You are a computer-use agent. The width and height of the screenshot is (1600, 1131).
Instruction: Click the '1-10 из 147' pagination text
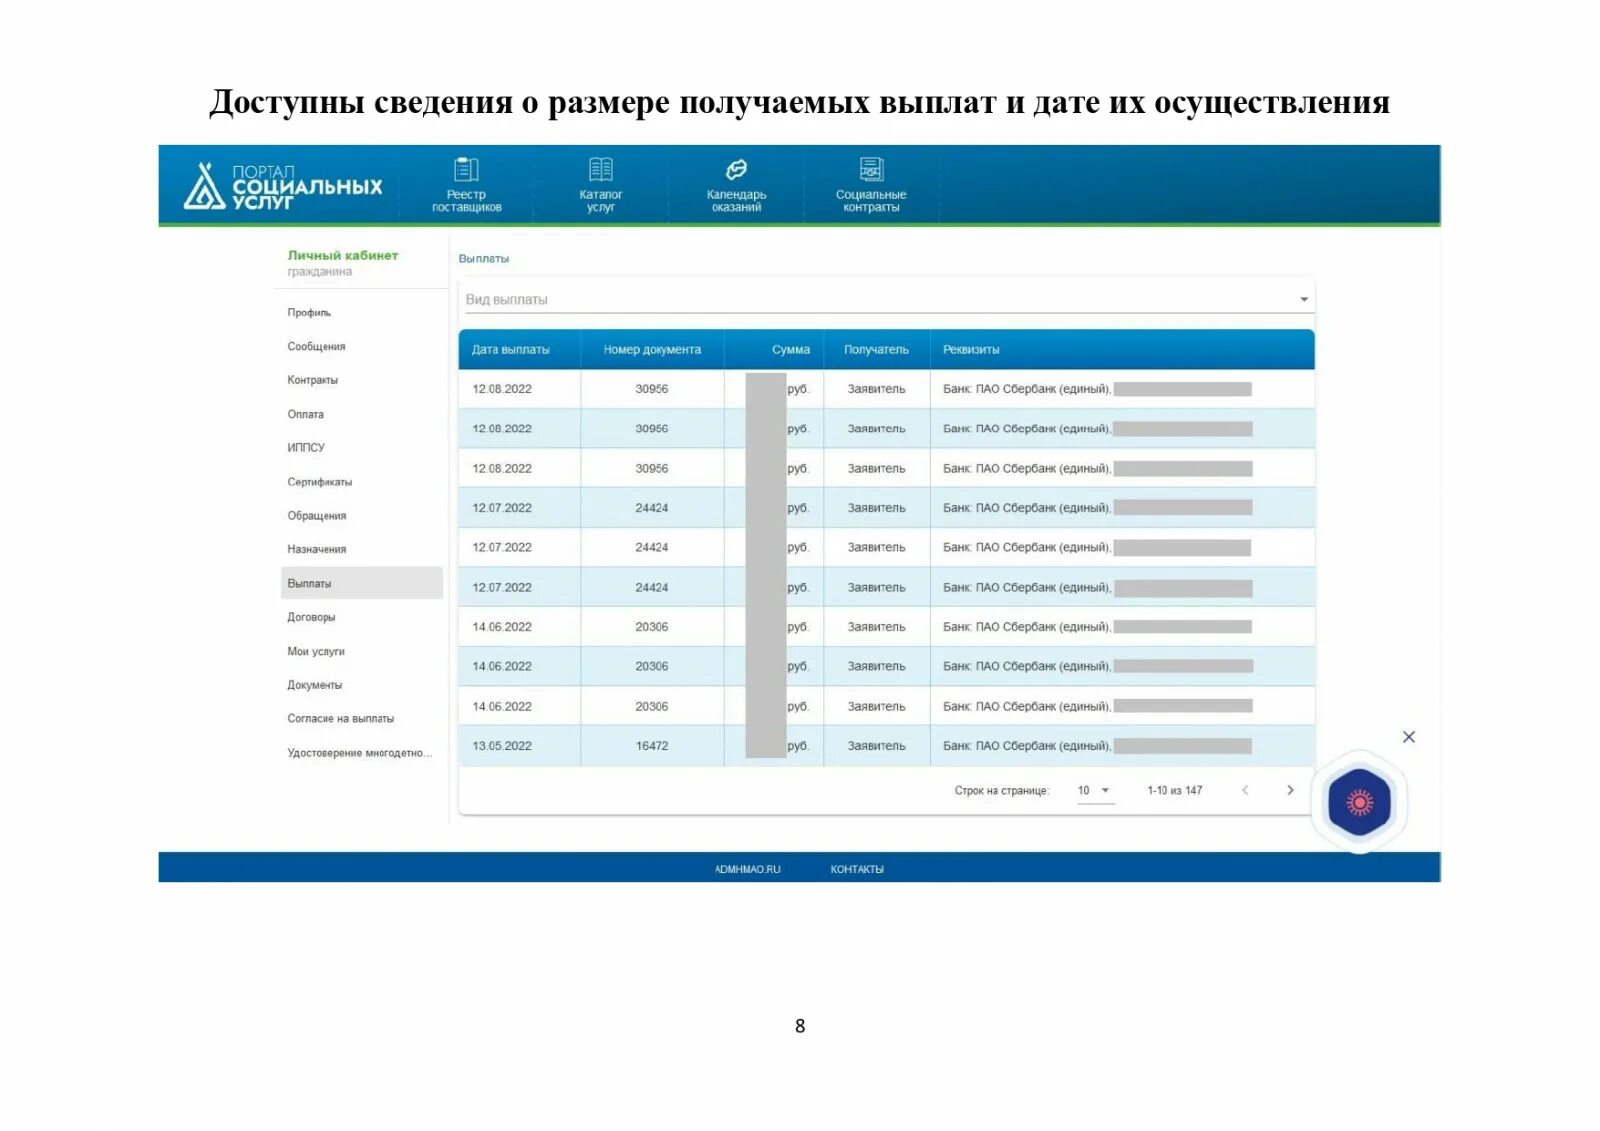pos(1175,790)
